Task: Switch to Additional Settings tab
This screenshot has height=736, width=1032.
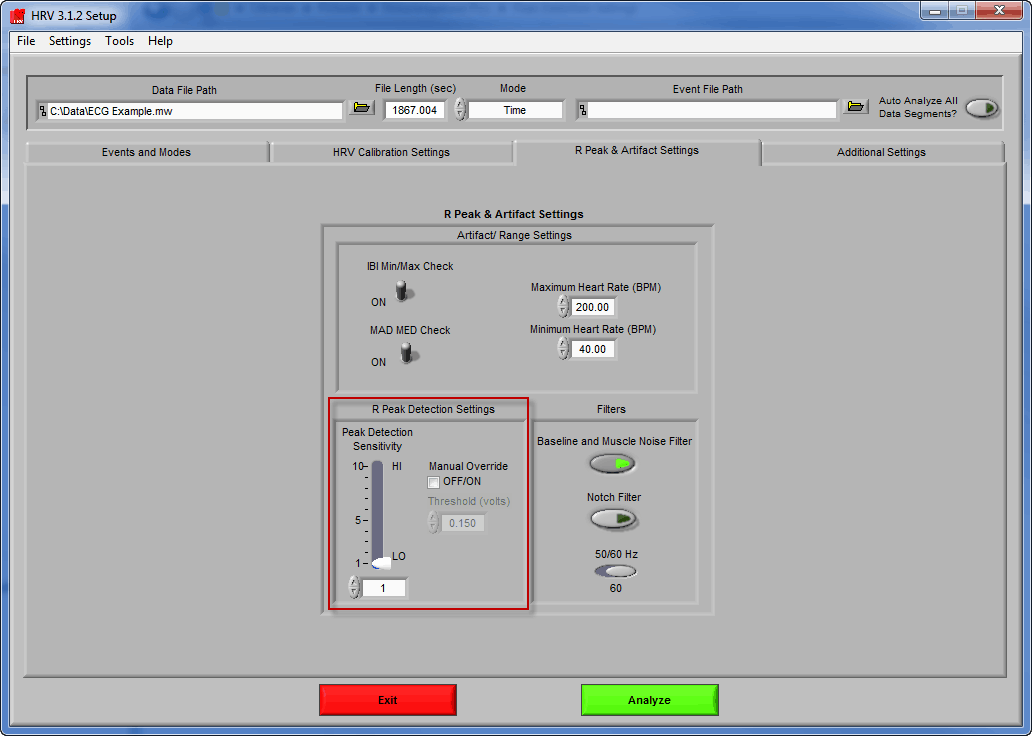Action: (882, 152)
